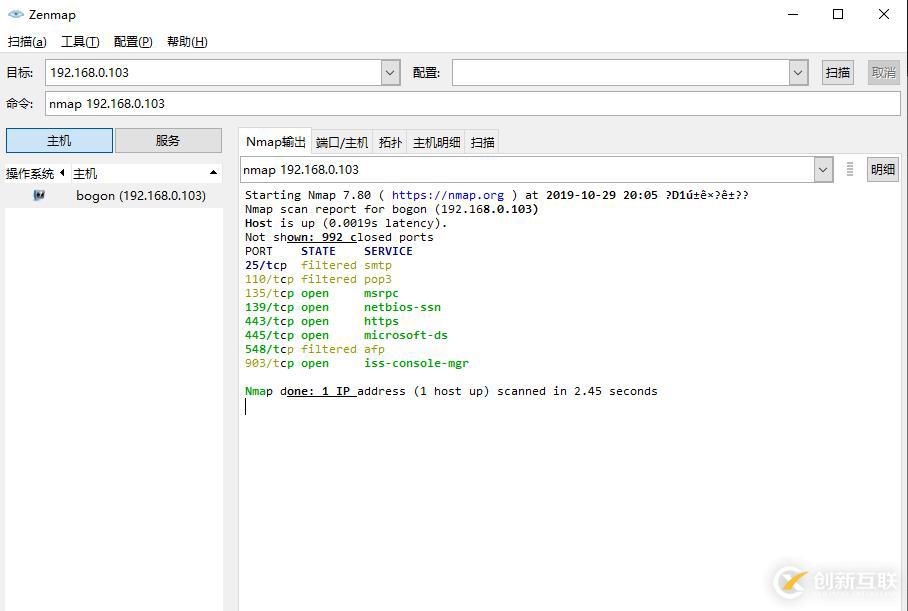Screen dimensions: 908x611
Task: Switch to the 主机明细 tab
Action: point(436,142)
